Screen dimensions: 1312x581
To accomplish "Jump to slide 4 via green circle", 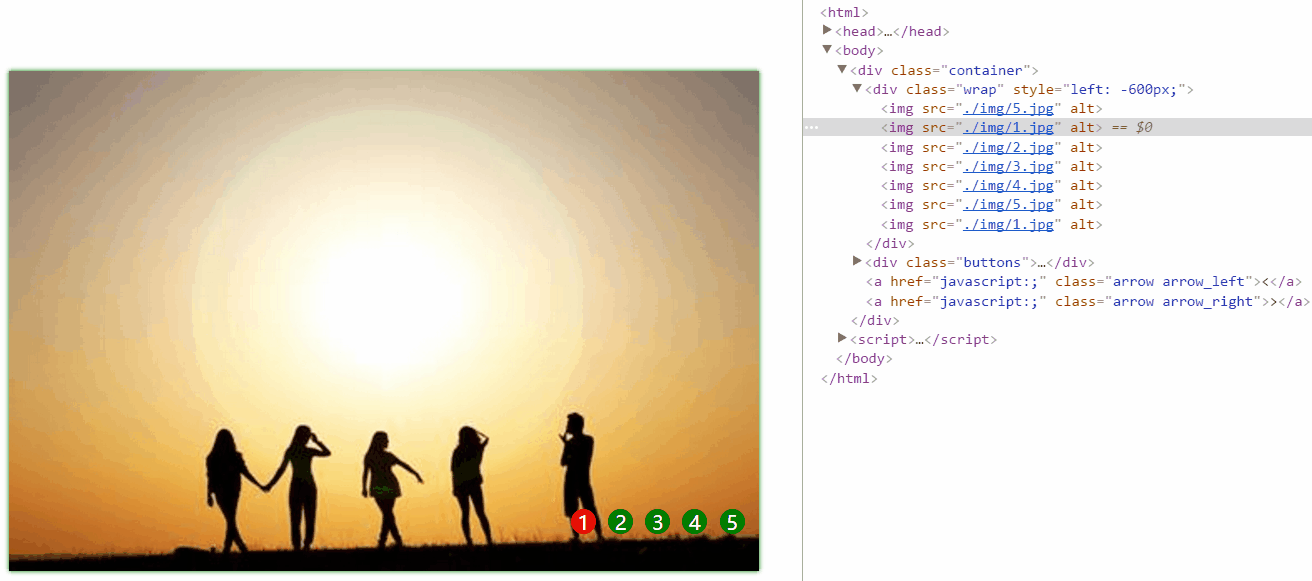I will coord(695,522).
